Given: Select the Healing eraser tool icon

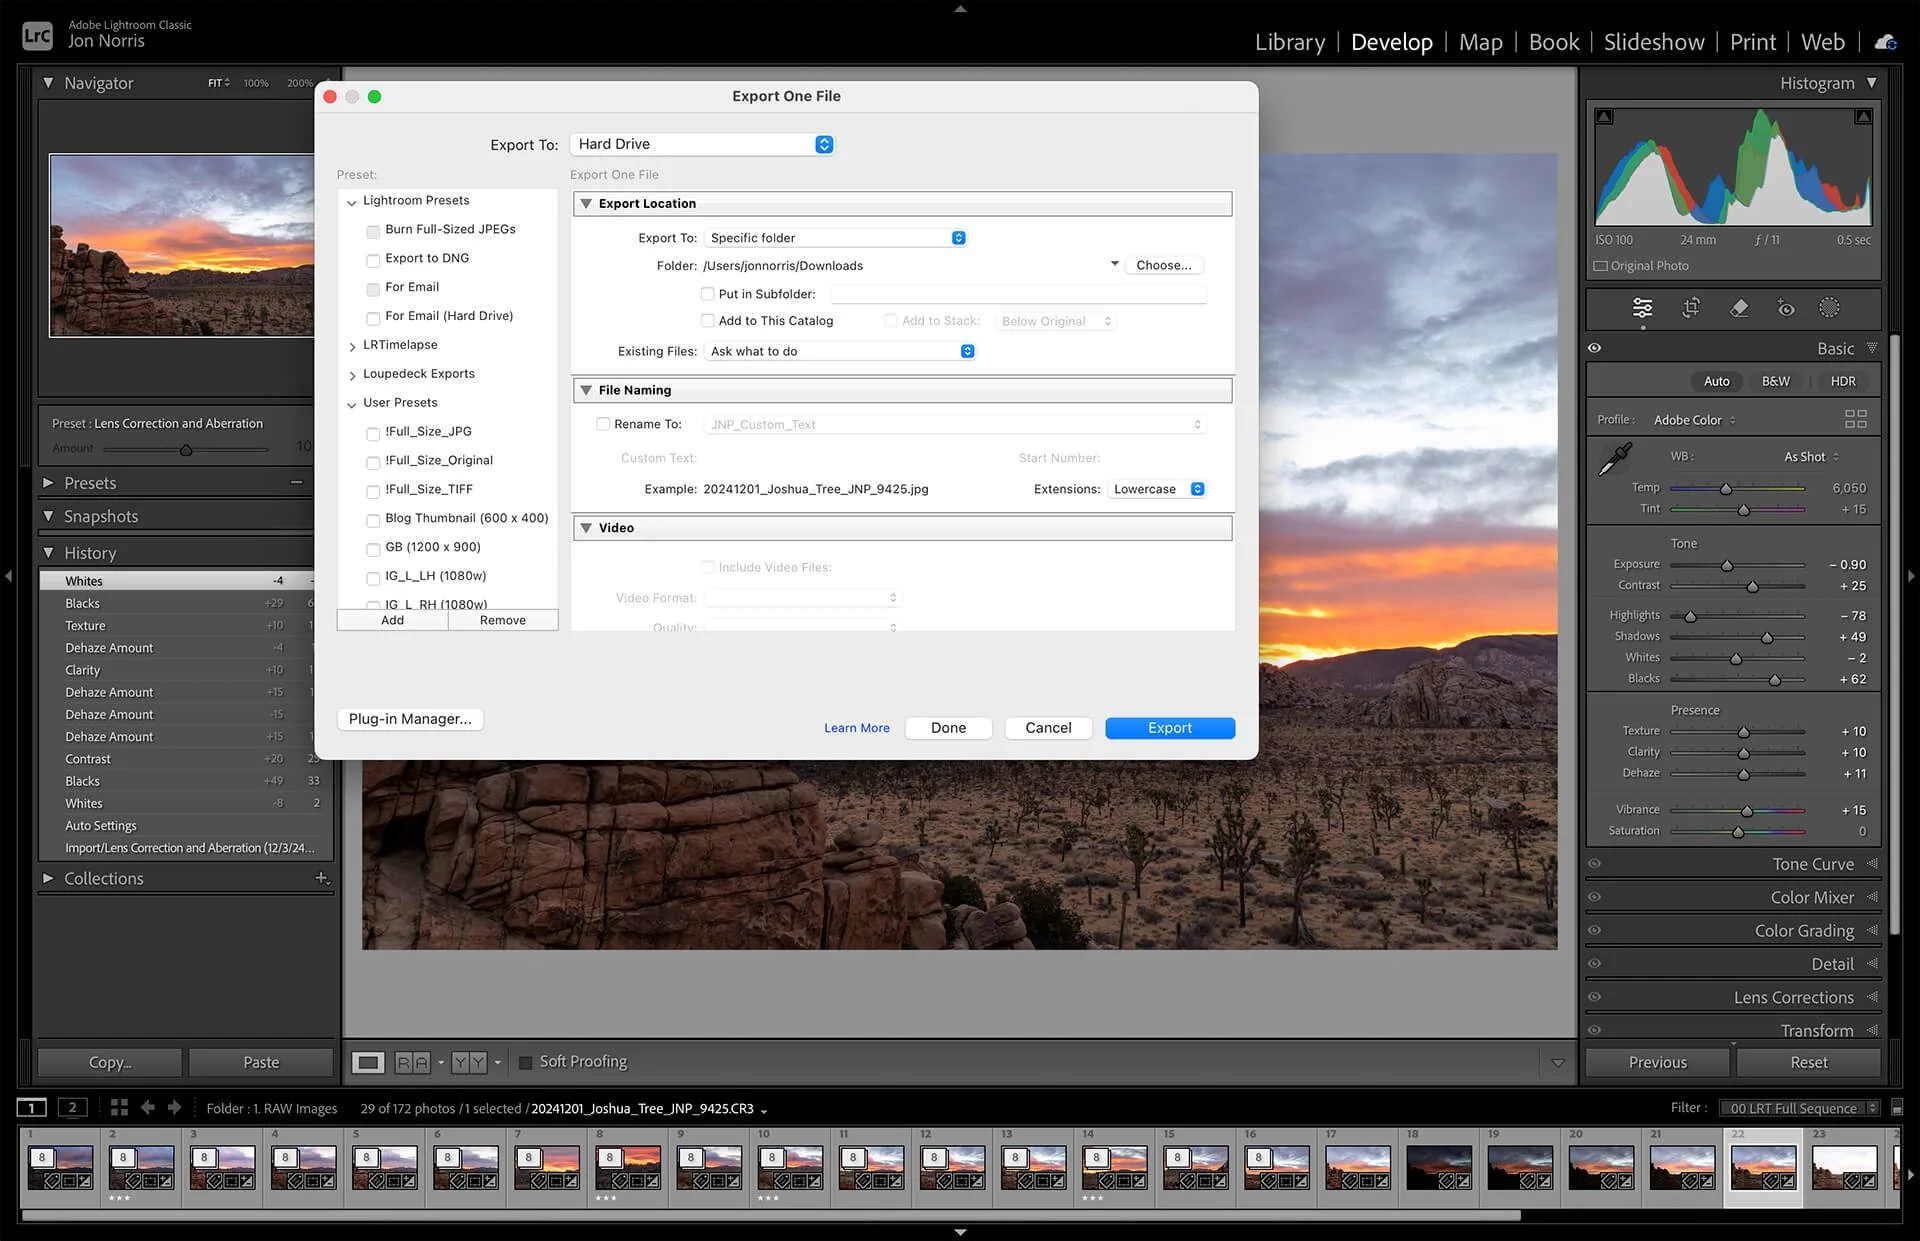Looking at the screenshot, I should [1739, 308].
